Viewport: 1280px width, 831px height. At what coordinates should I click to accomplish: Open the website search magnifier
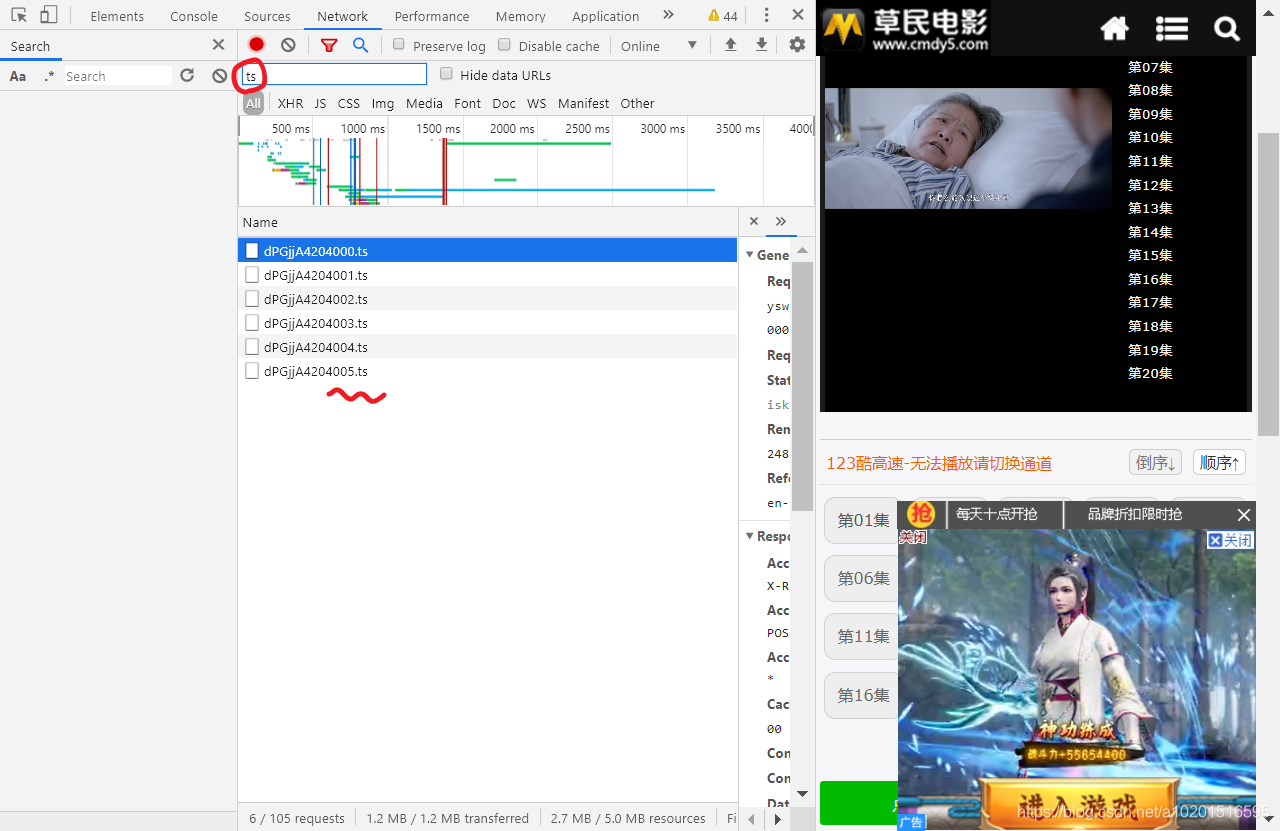(x=1227, y=29)
